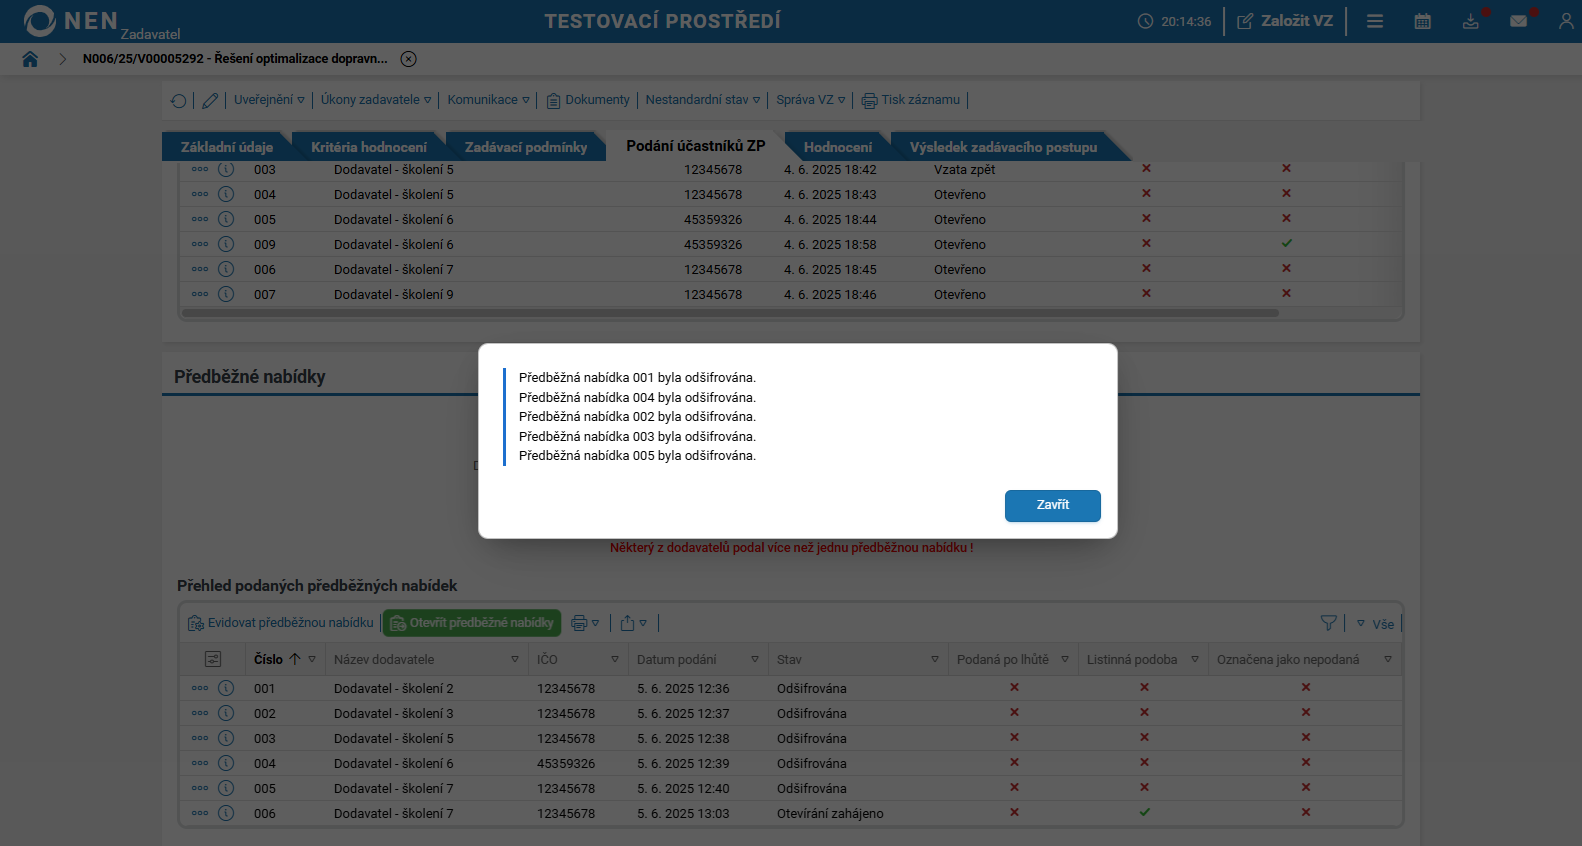The width and height of the screenshot is (1582, 846).
Task: Switch to the Hodnocení tab
Action: click(837, 147)
